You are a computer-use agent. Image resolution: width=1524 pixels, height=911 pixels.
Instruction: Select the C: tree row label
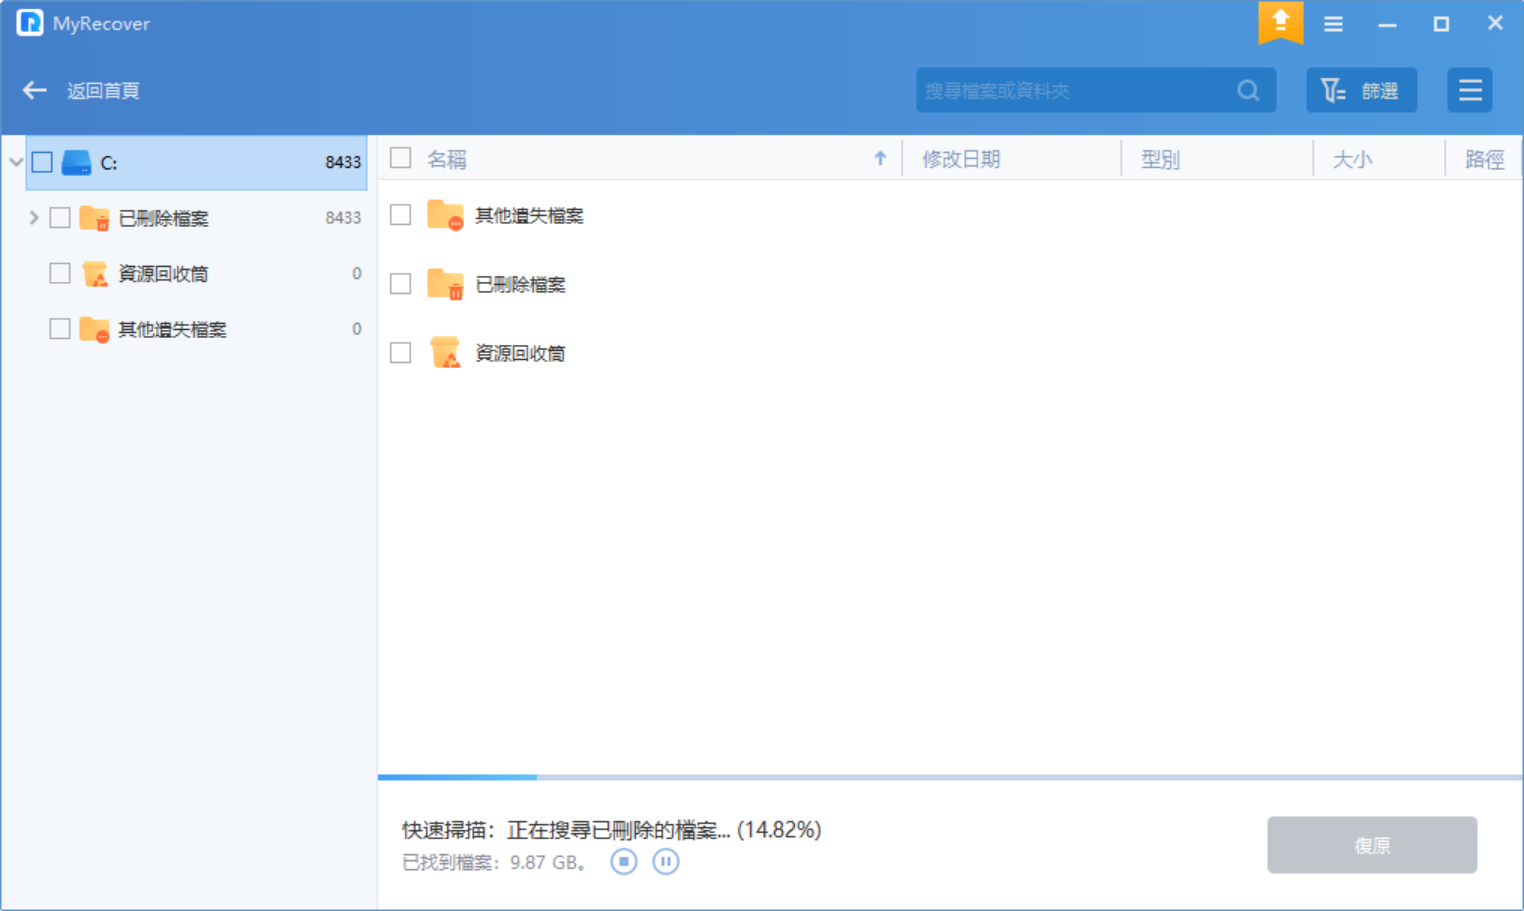point(109,163)
